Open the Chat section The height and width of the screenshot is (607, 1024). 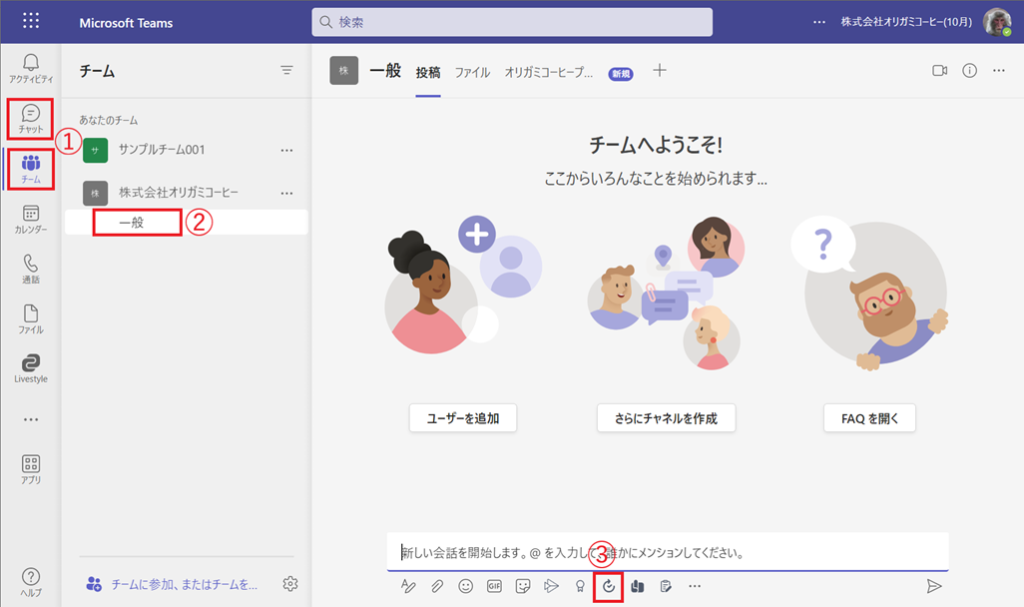[30, 119]
